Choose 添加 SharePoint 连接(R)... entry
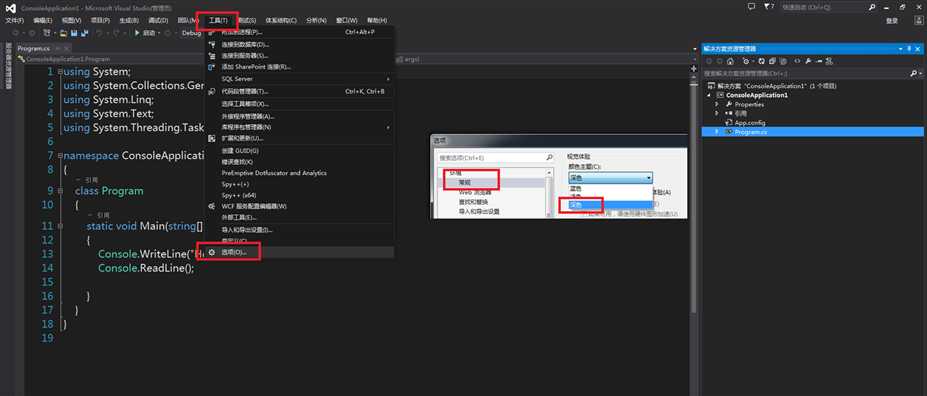 299,67
